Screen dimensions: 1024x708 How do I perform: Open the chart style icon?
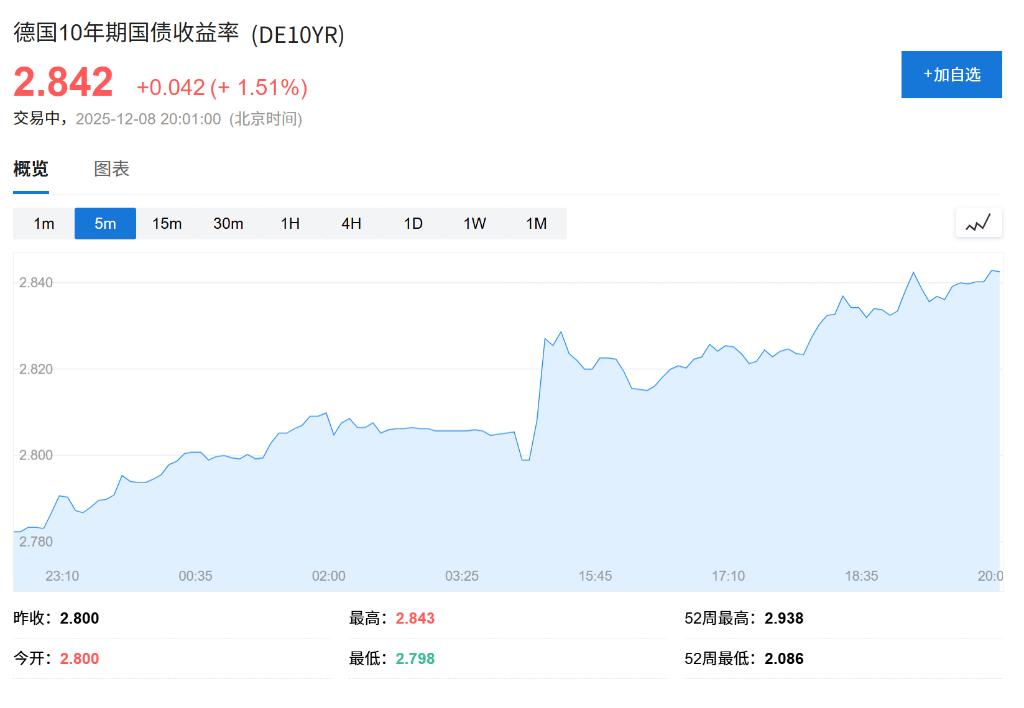click(978, 222)
